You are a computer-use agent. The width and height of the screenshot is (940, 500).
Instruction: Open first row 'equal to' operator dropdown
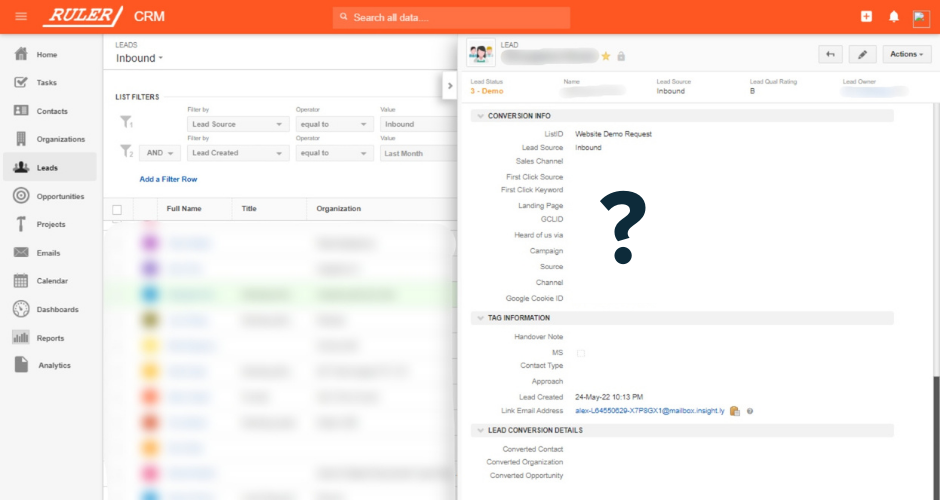coord(335,124)
